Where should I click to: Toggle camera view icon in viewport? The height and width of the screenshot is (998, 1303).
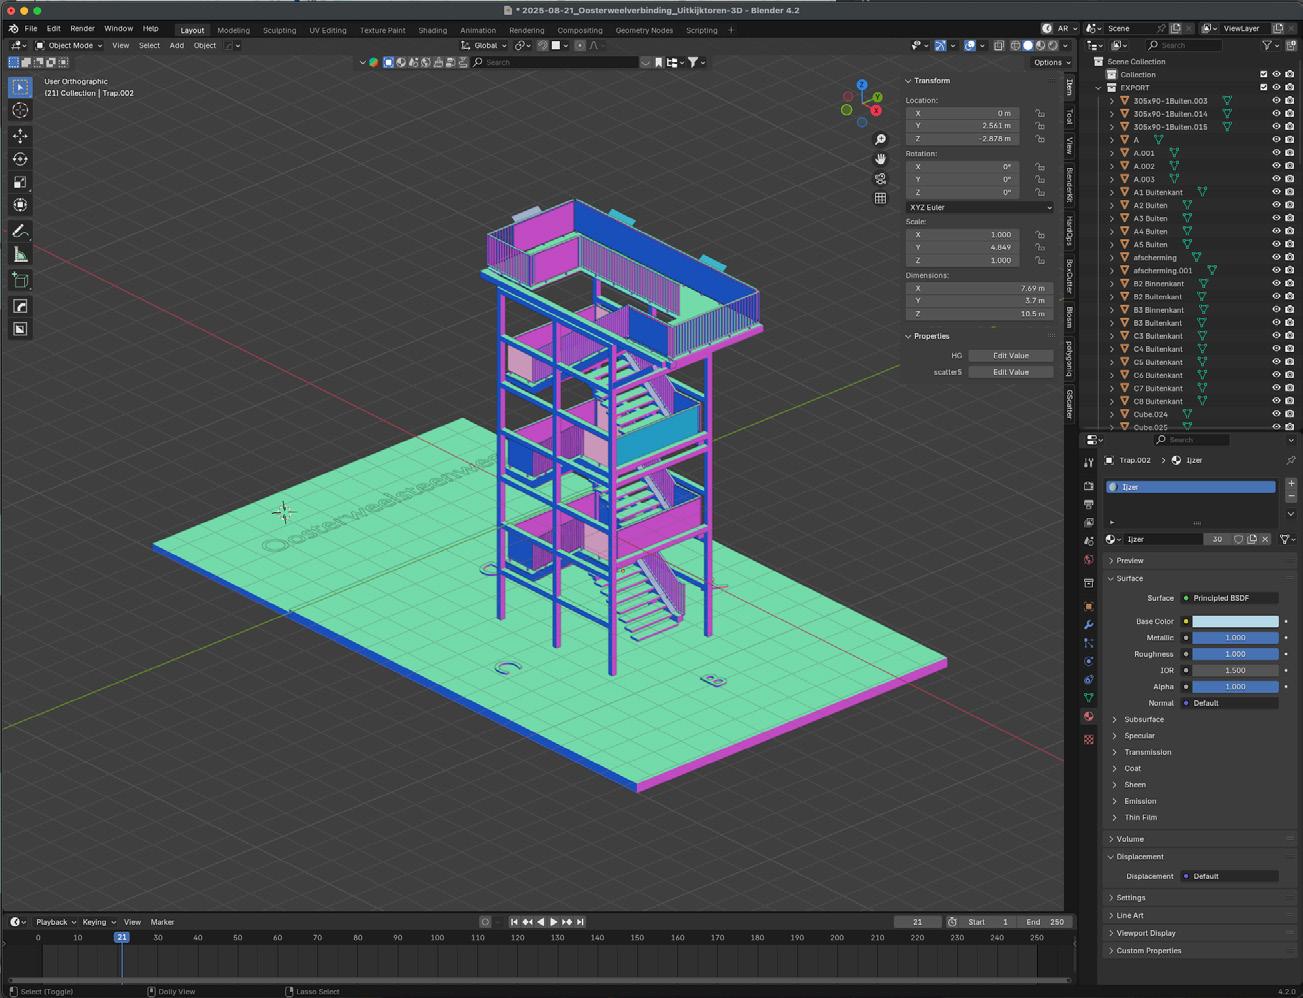[x=880, y=179]
